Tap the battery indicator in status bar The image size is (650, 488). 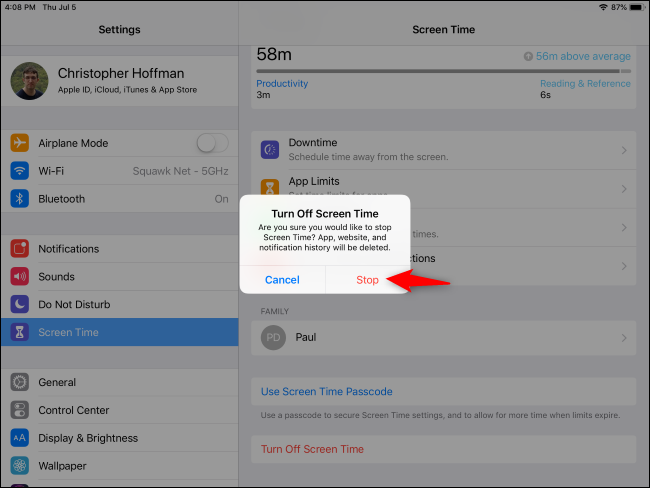tap(636, 7)
